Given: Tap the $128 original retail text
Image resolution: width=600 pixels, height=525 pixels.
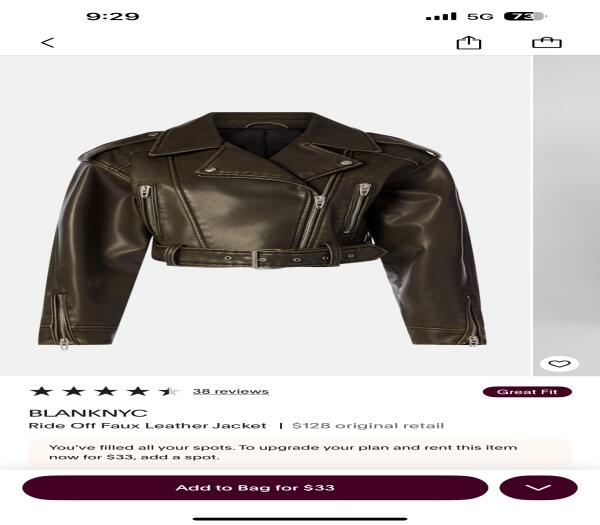Looking at the screenshot, I should tap(368, 426).
